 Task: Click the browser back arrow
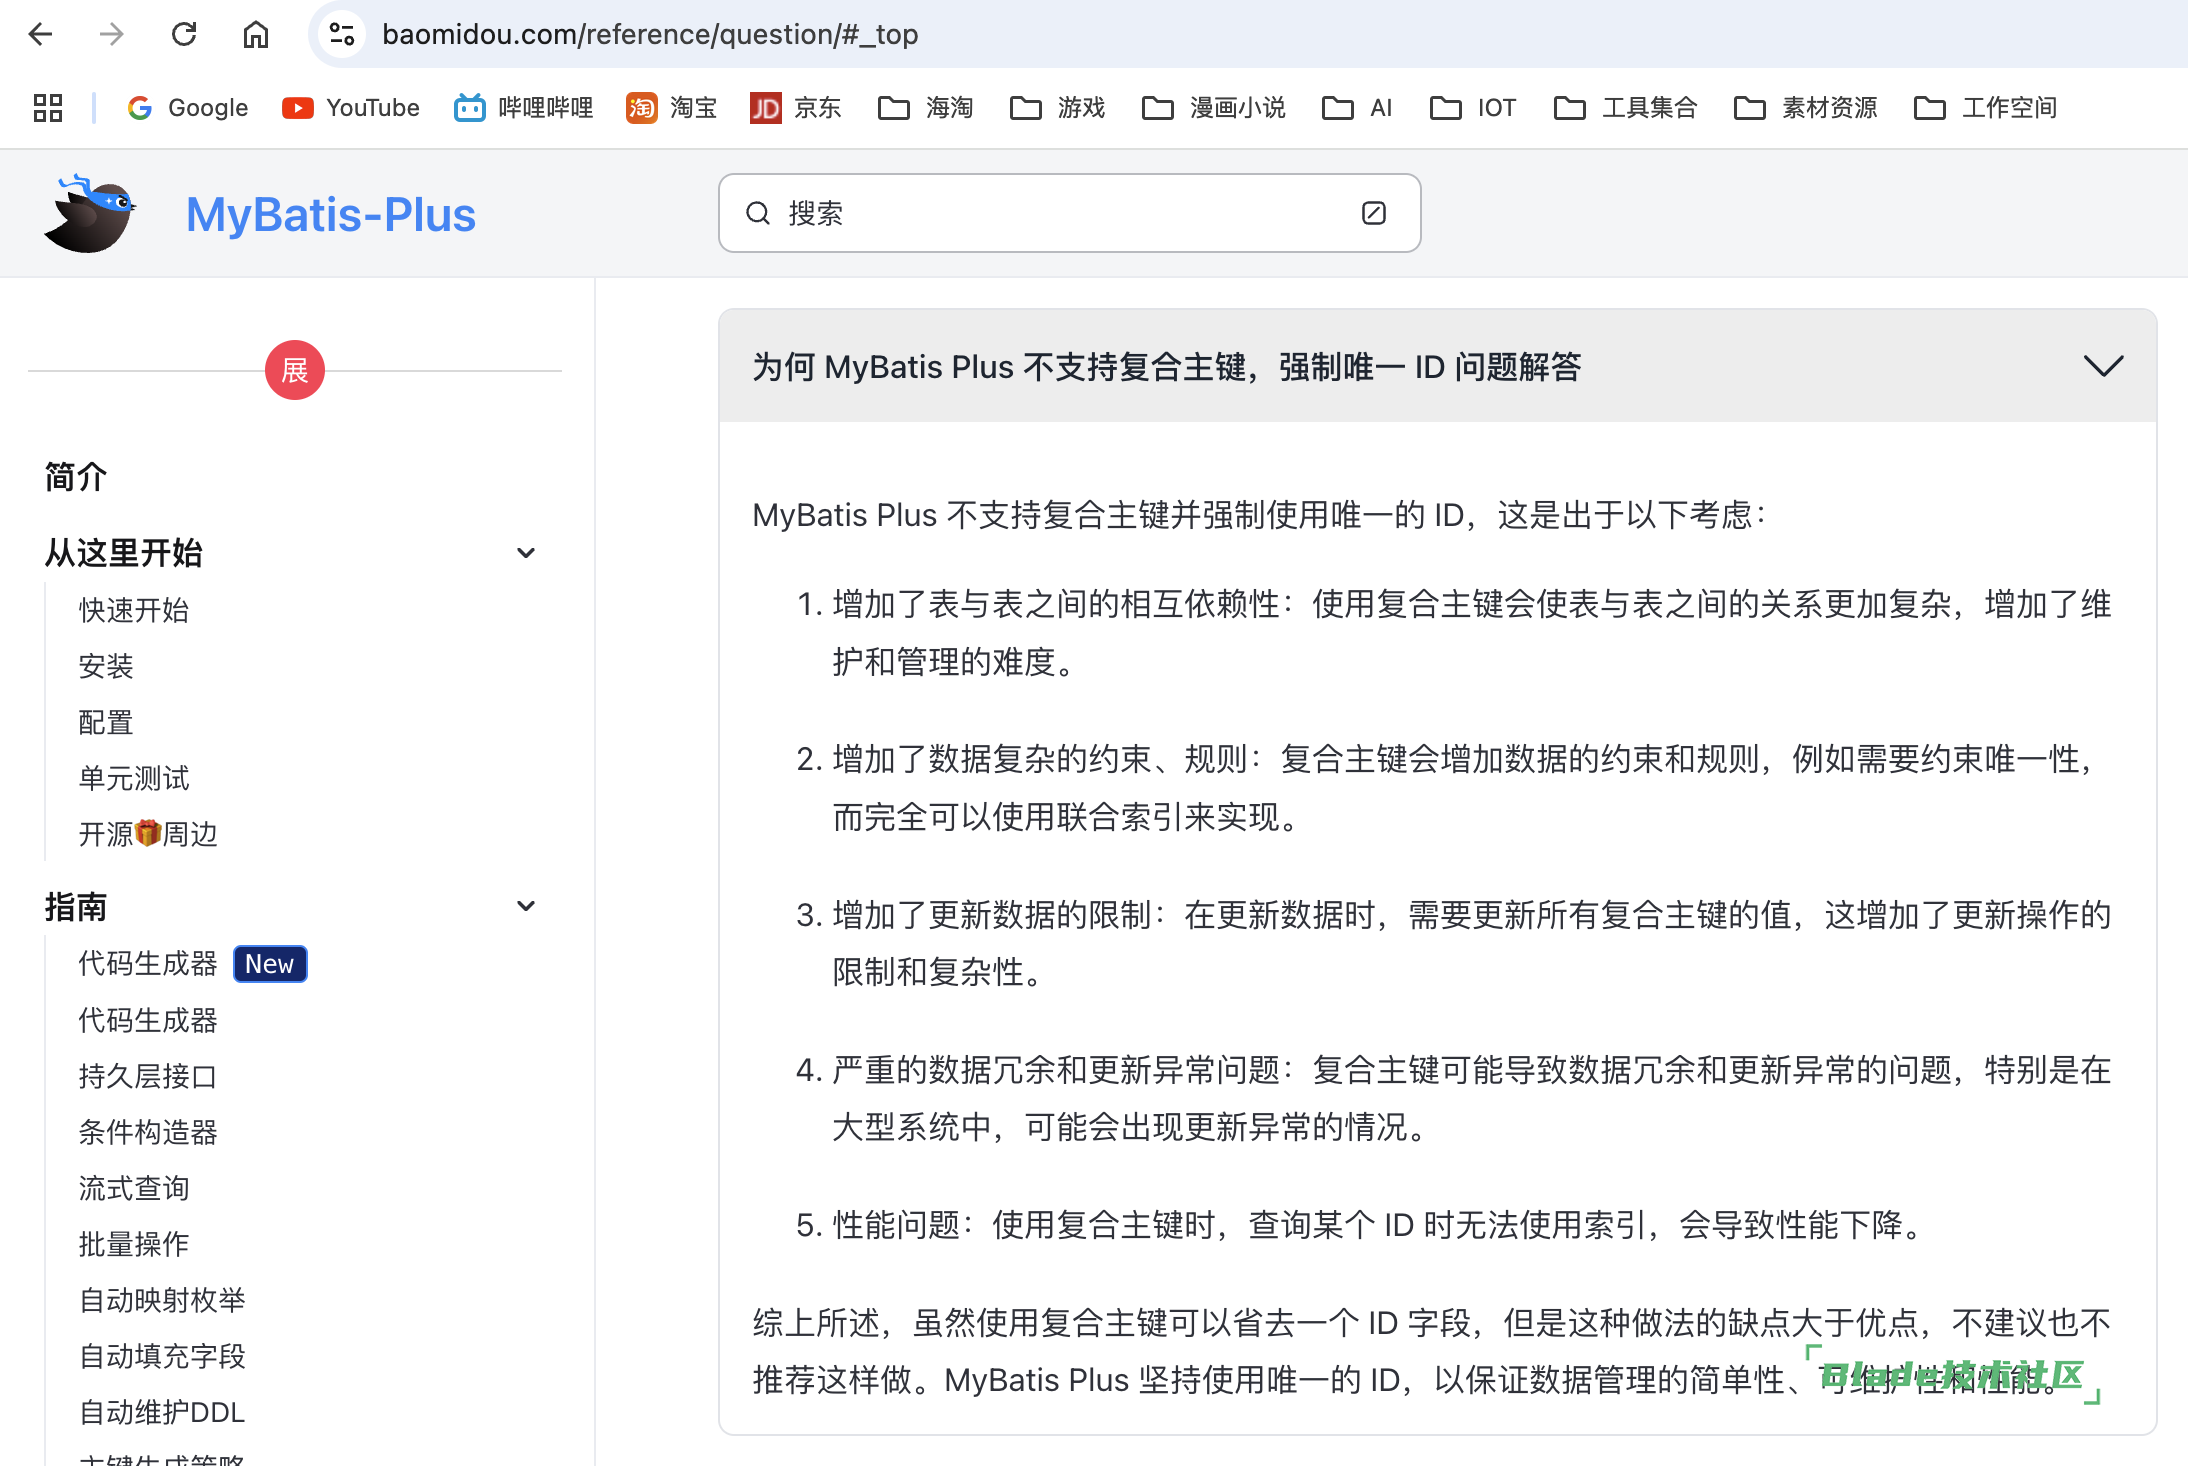40,35
